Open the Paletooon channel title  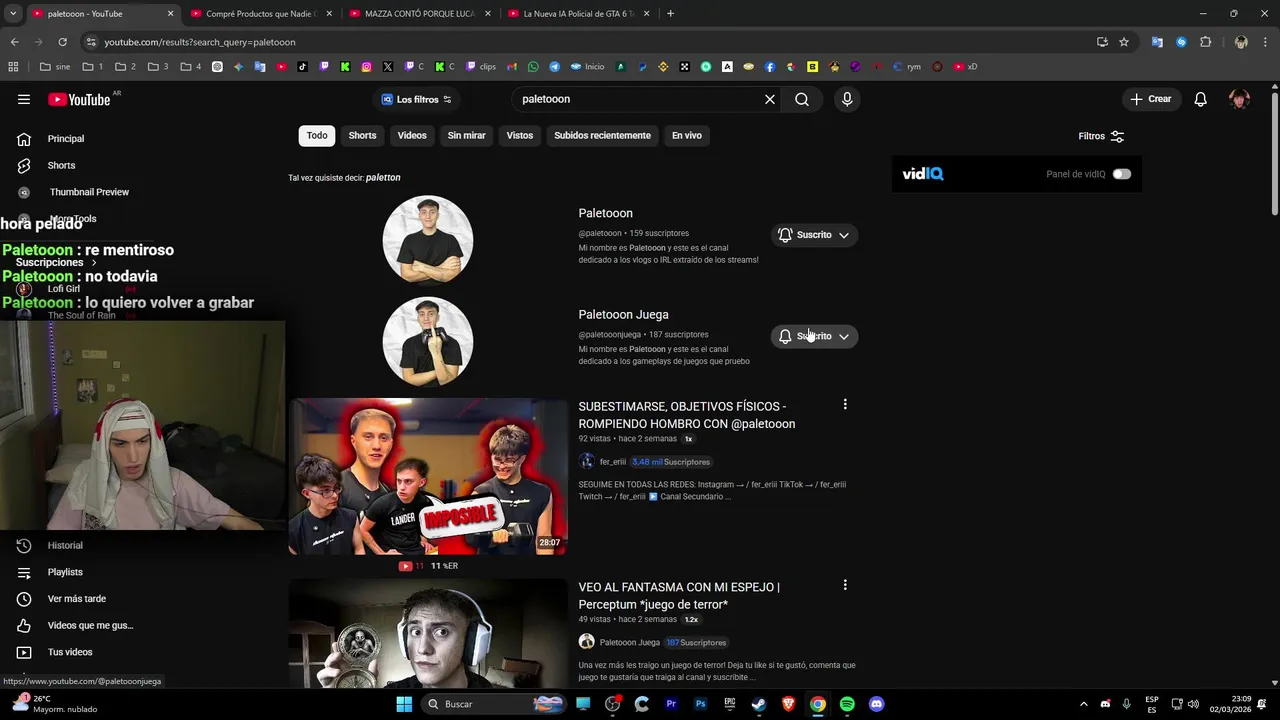tap(605, 213)
